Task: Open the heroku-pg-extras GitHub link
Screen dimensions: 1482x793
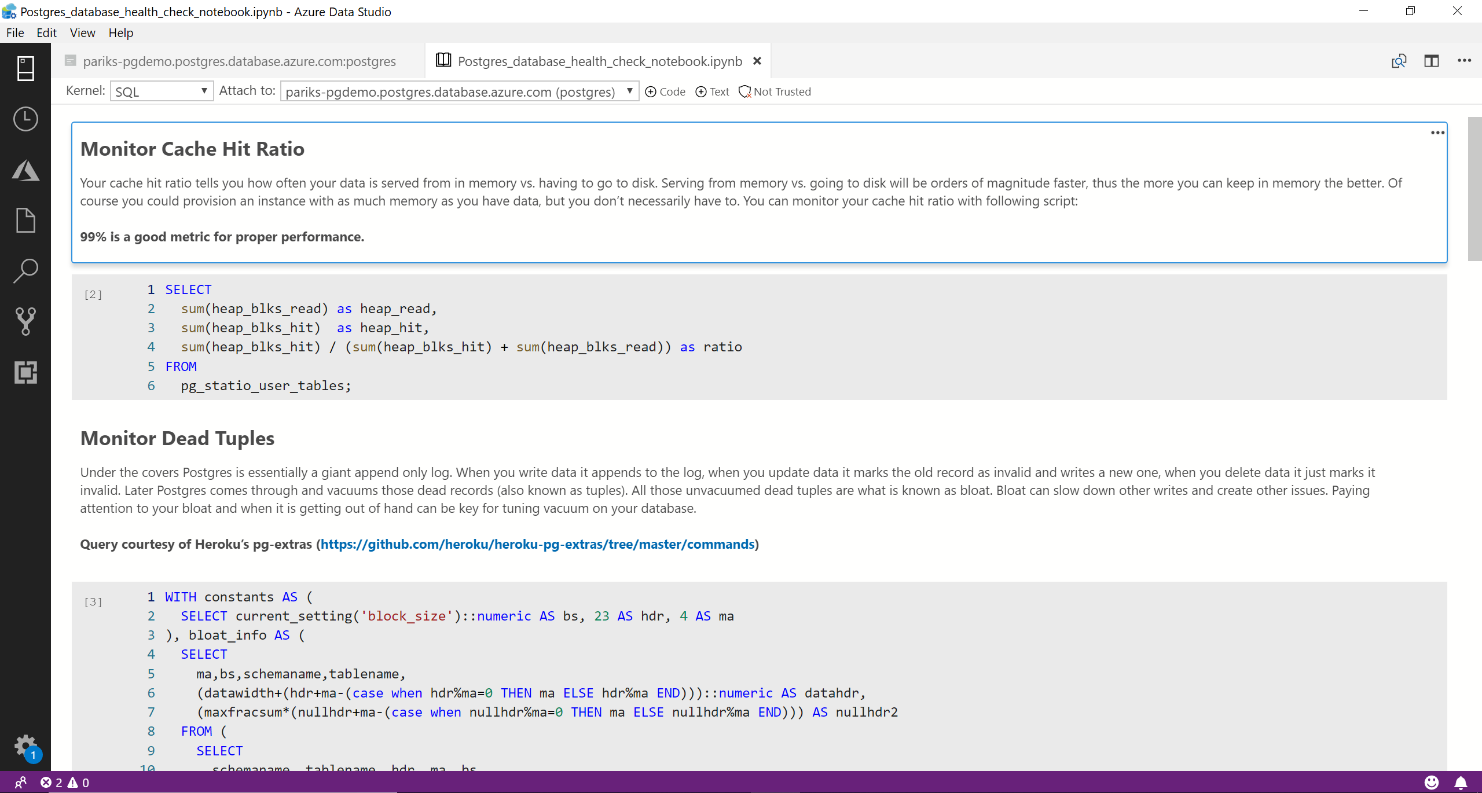Action: pos(537,545)
